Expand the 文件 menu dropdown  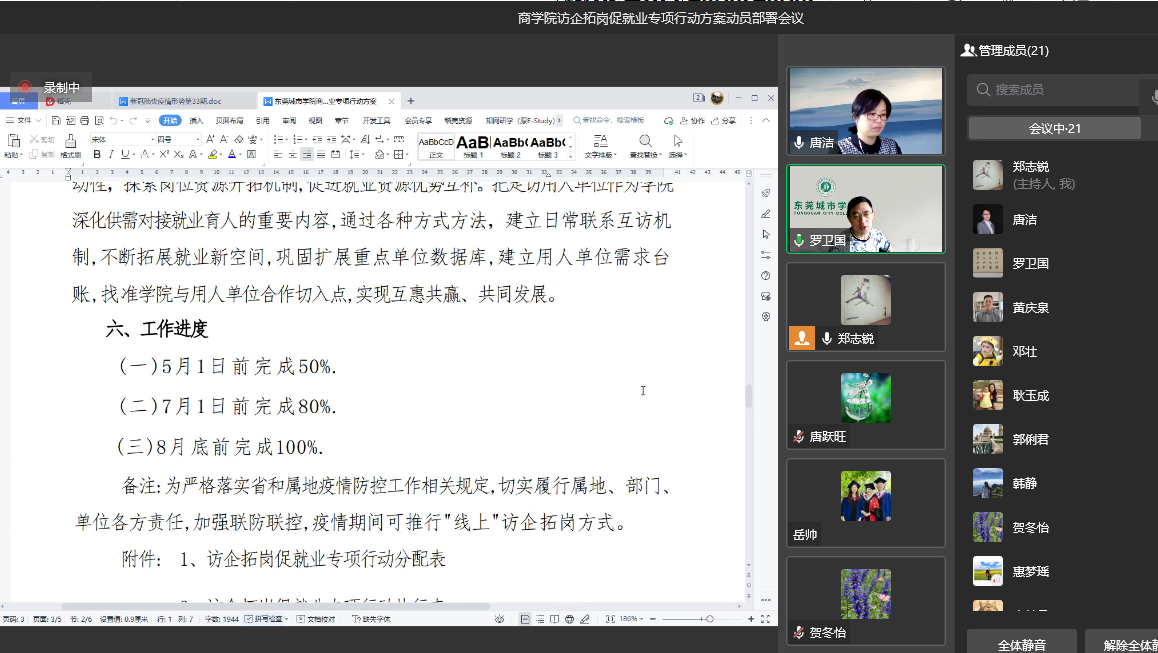[x=24, y=120]
